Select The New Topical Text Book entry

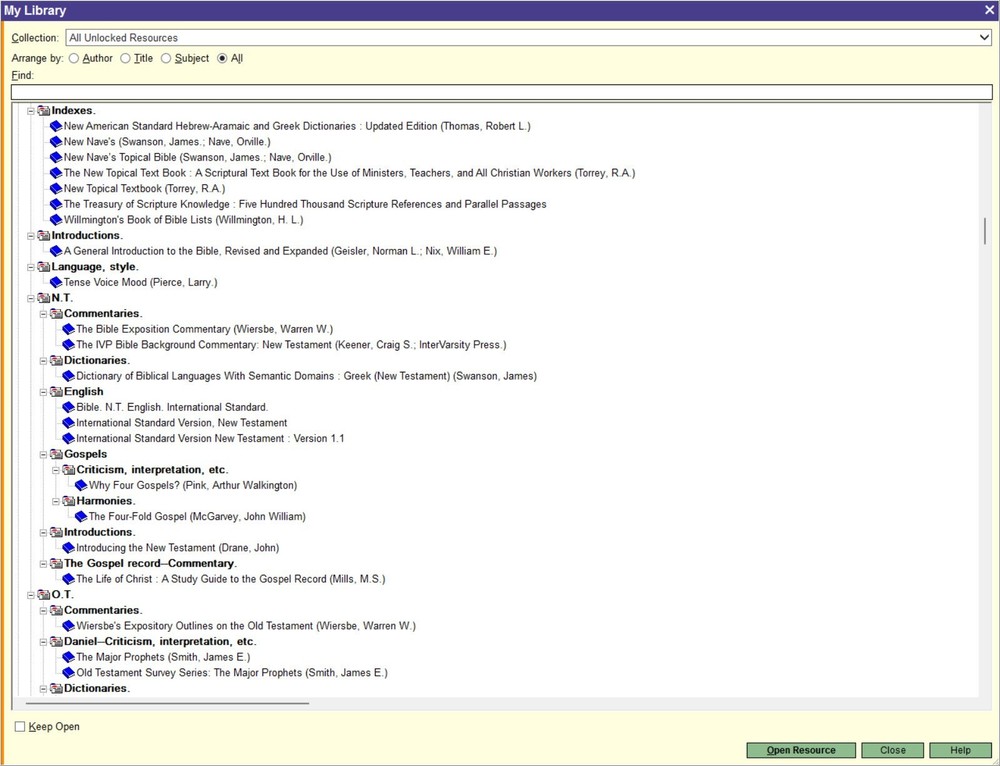tap(349, 173)
